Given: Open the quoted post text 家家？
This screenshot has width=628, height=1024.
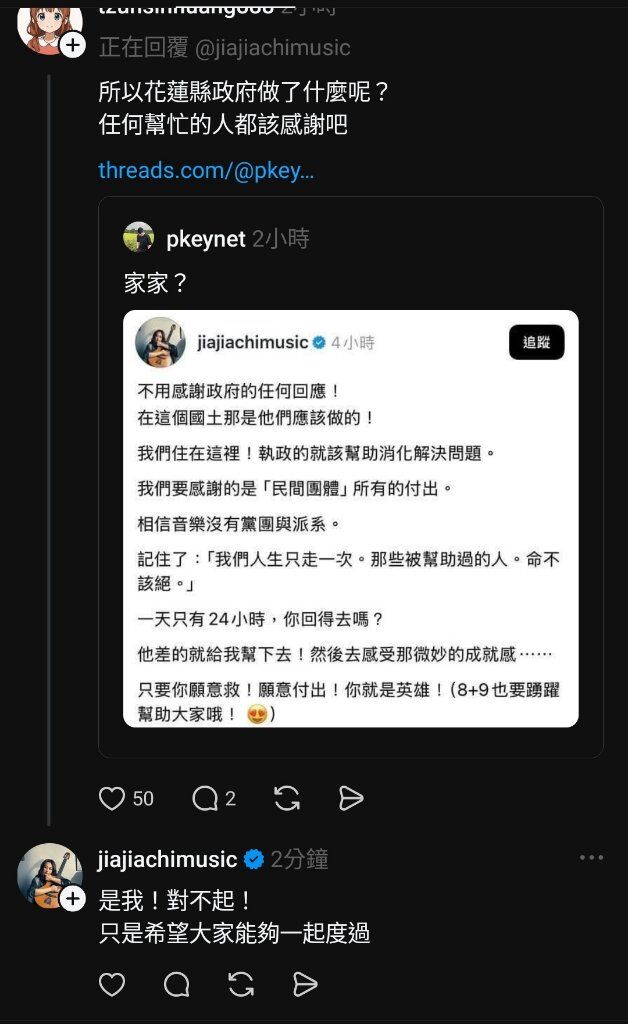Looking at the screenshot, I should 155,283.
